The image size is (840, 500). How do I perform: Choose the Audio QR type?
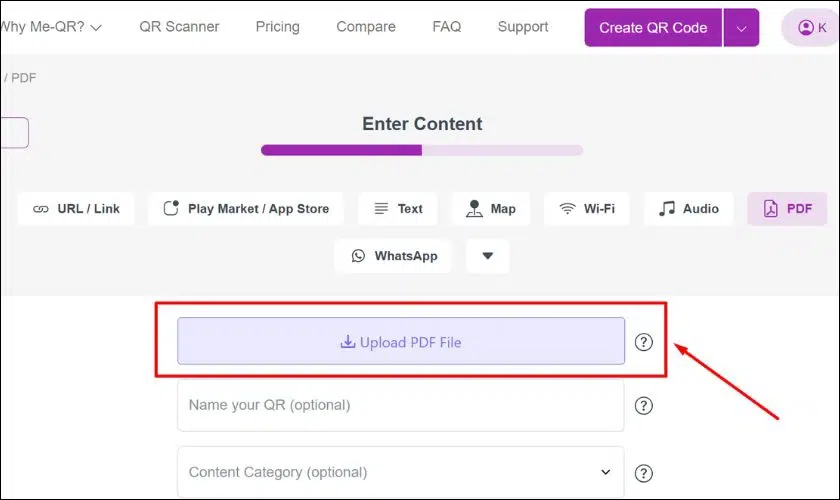[x=688, y=208]
